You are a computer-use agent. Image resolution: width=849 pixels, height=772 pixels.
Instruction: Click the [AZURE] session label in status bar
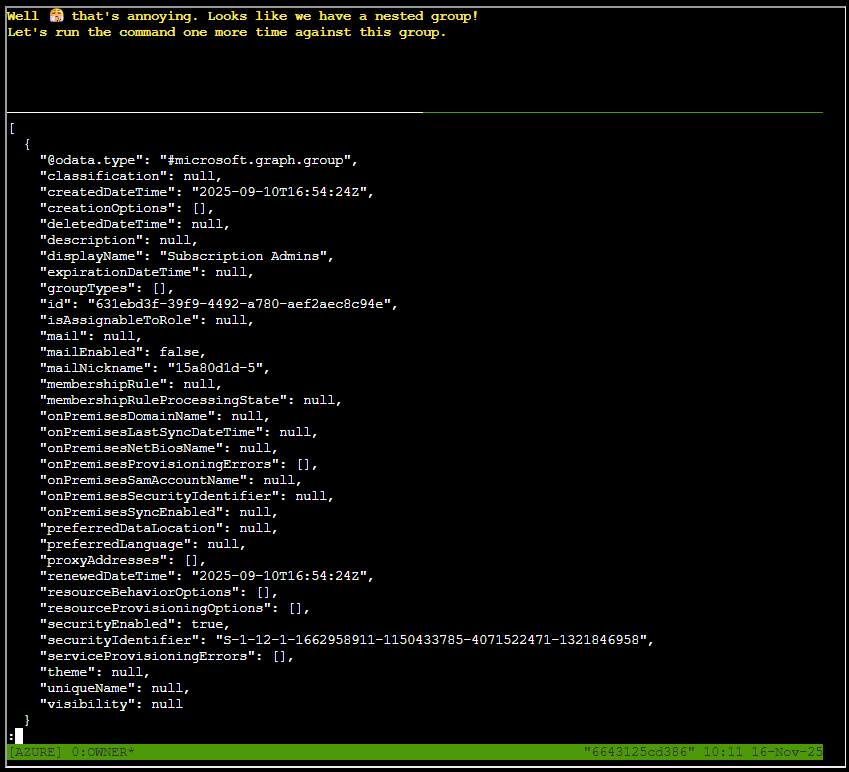click(x=35, y=751)
